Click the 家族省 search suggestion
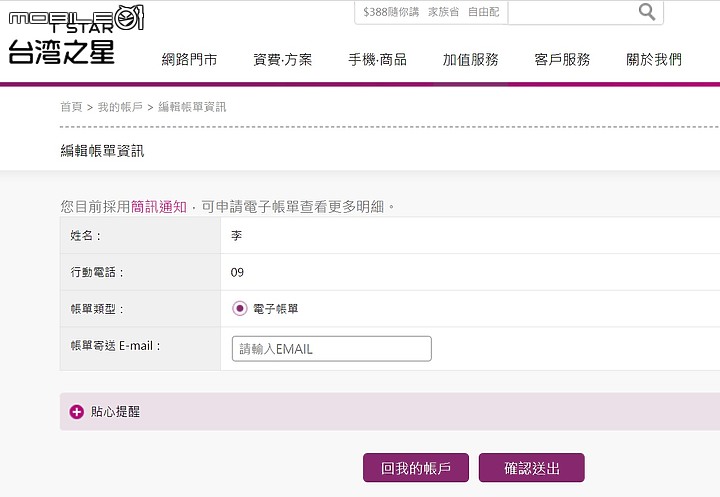720x497 pixels. point(443,12)
